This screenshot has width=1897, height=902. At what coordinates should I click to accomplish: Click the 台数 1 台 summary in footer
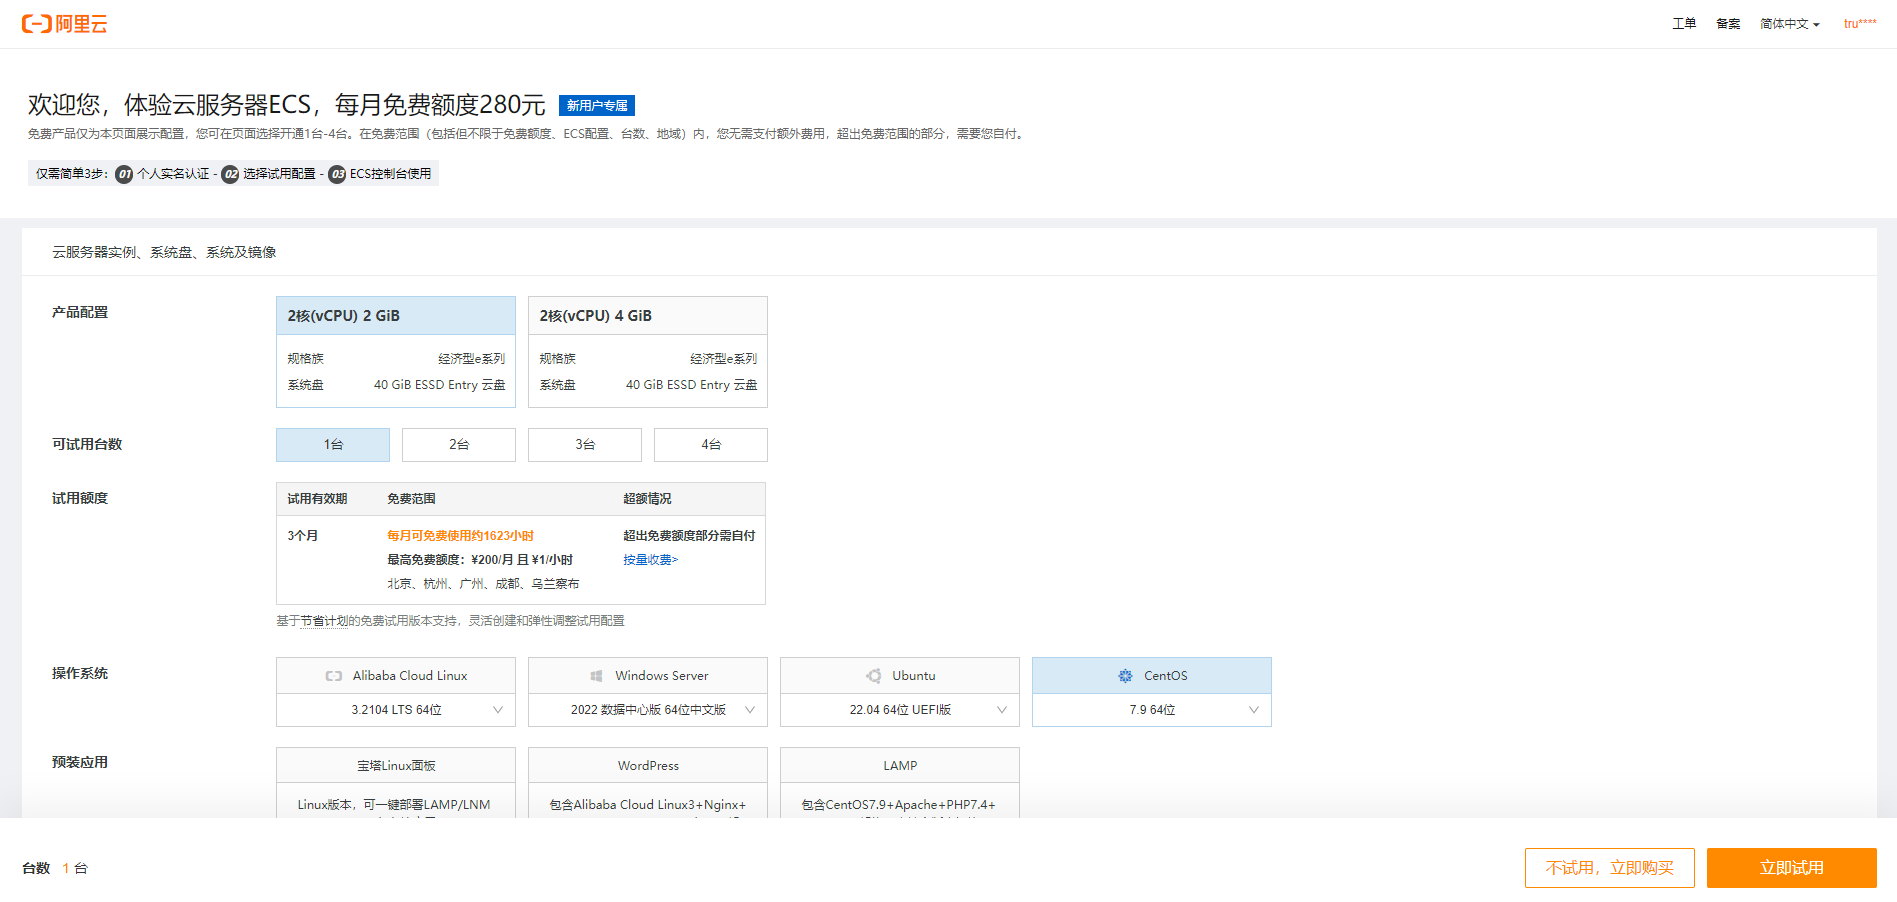(55, 868)
